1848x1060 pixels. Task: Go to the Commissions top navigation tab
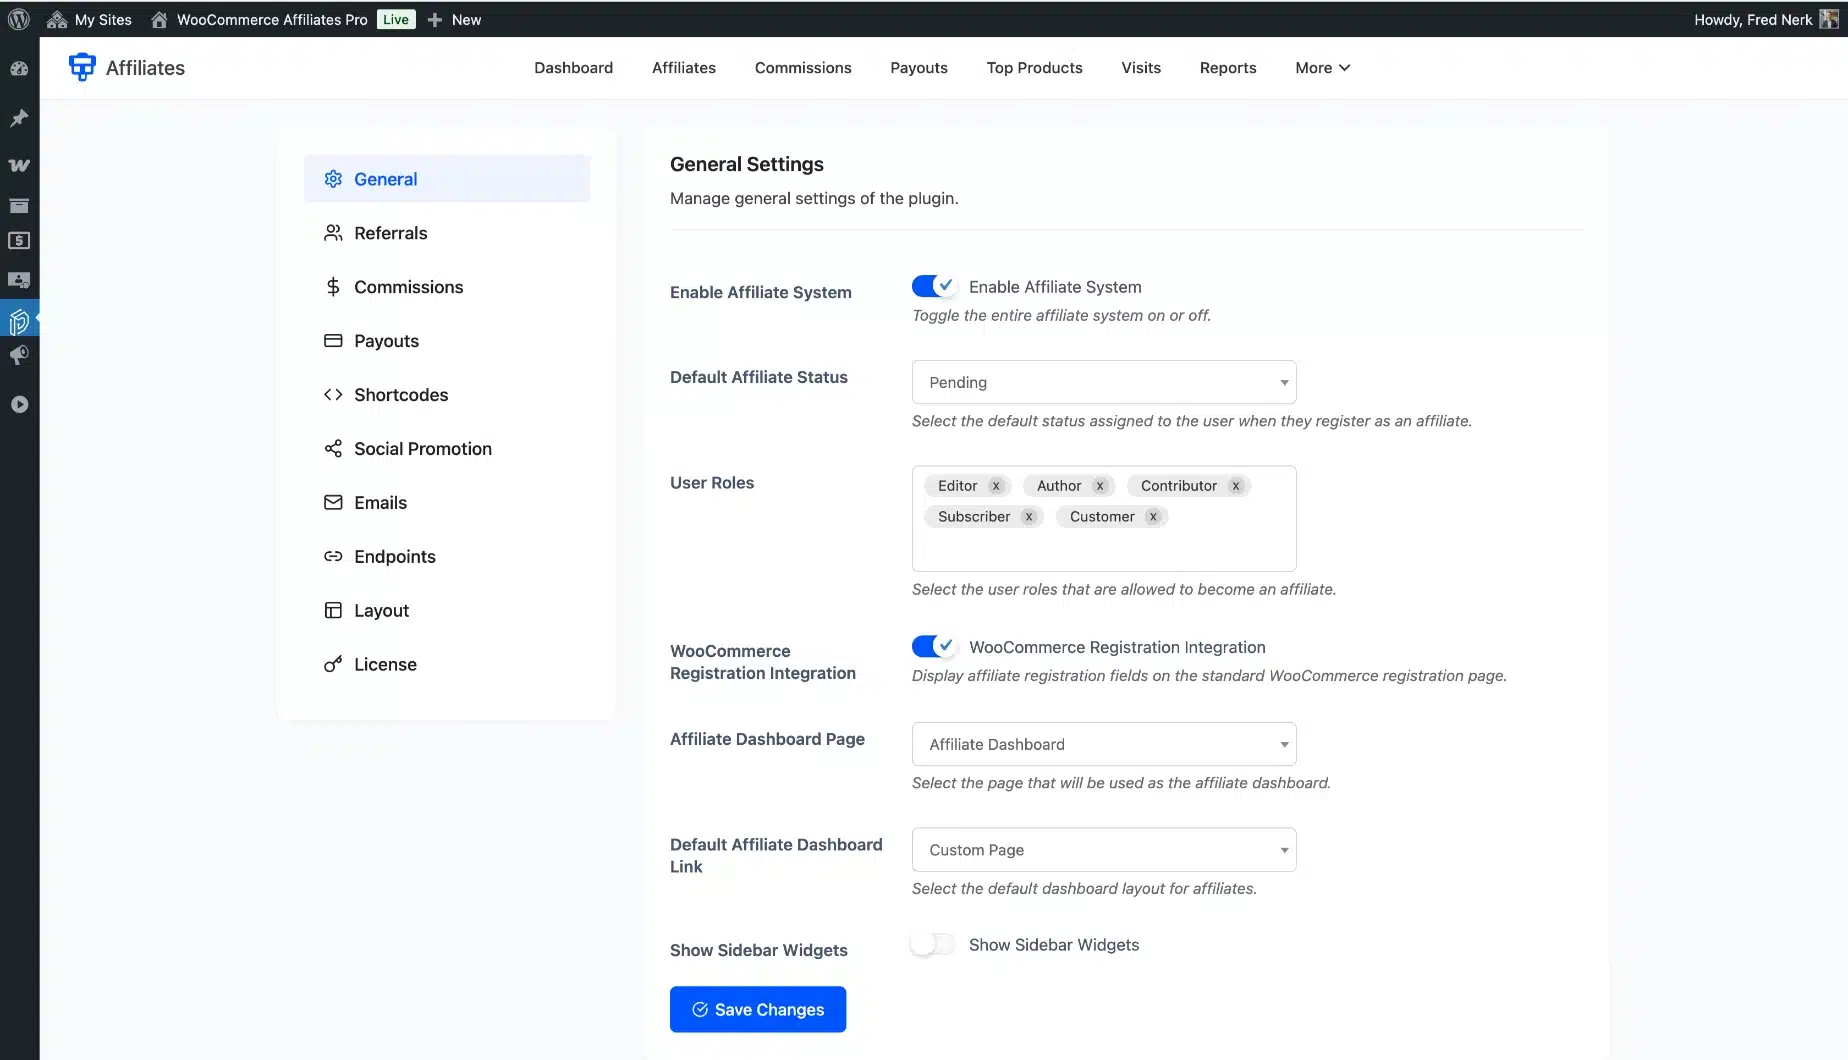coord(802,68)
